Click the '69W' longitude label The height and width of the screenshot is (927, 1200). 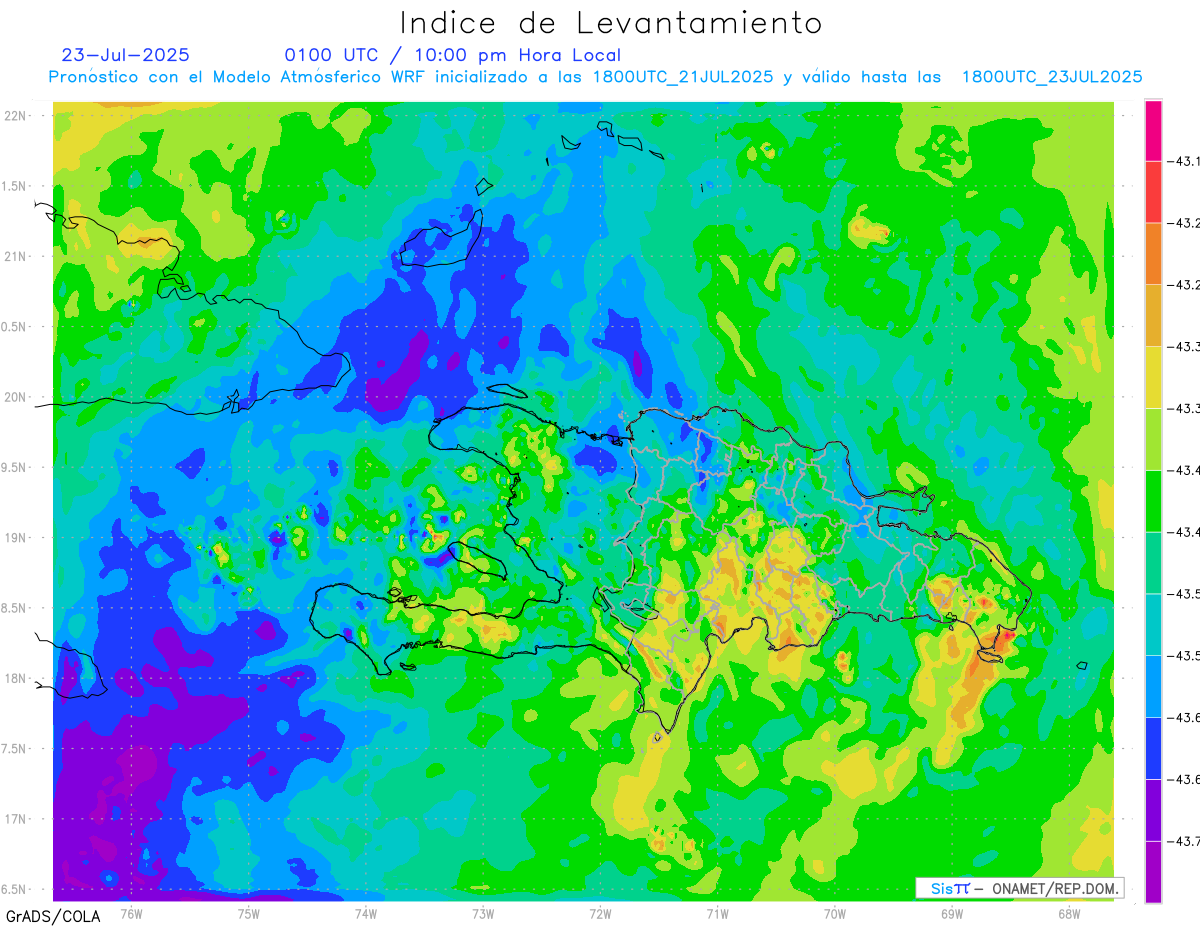952,913
